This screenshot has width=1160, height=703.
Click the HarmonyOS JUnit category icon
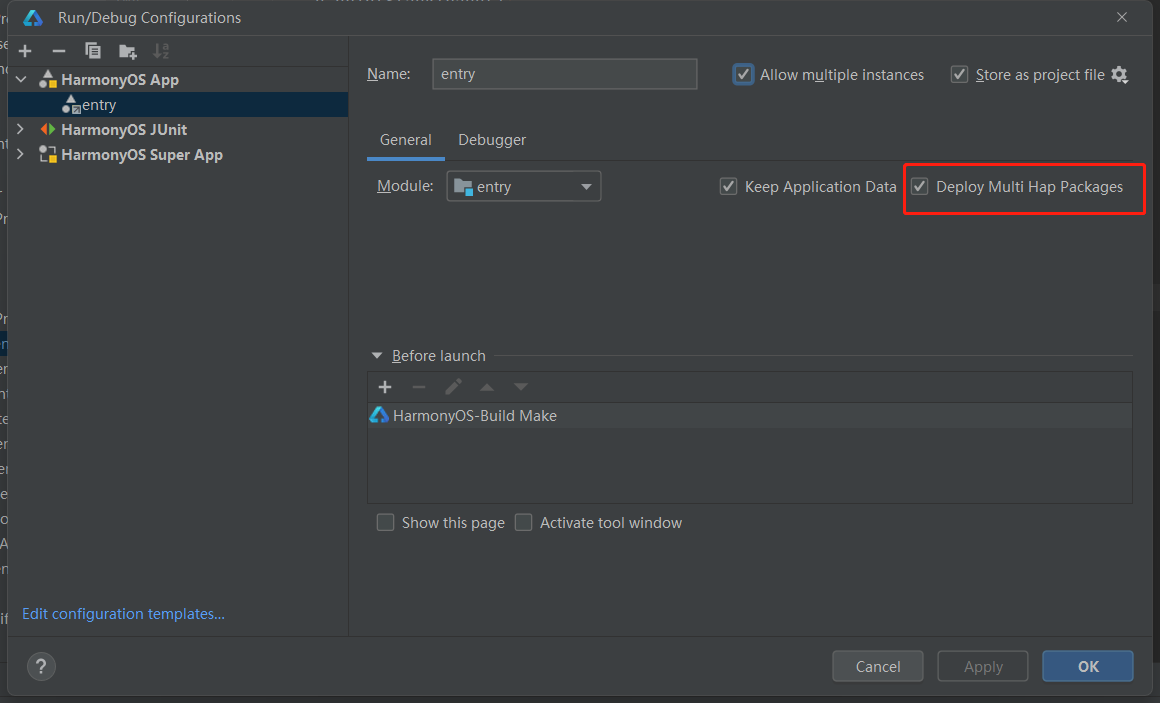[48, 130]
